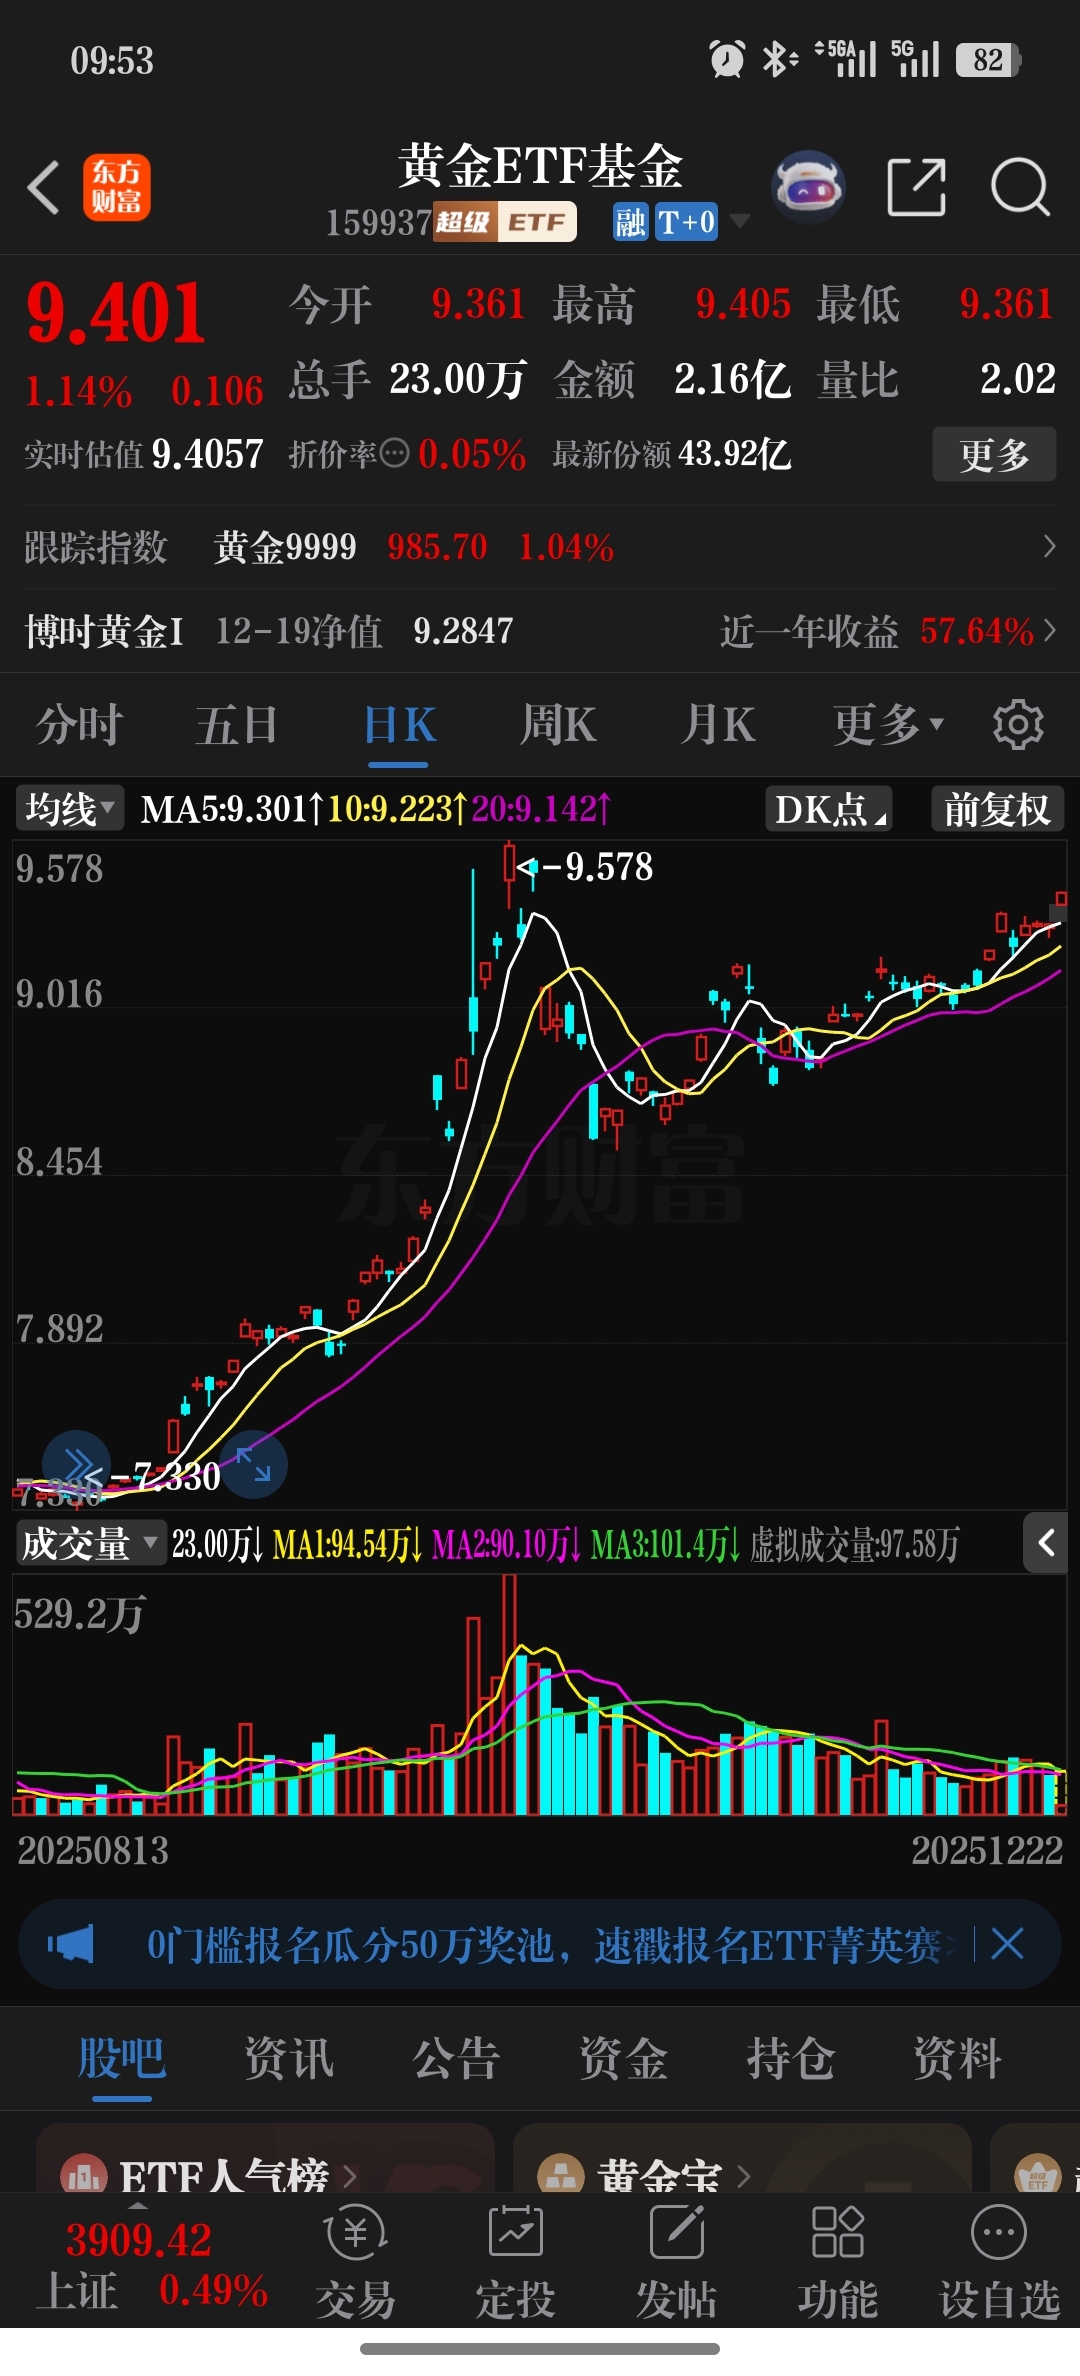Tap the 更多 quote details button
The width and height of the screenshot is (1080, 2376).
[x=994, y=454]
